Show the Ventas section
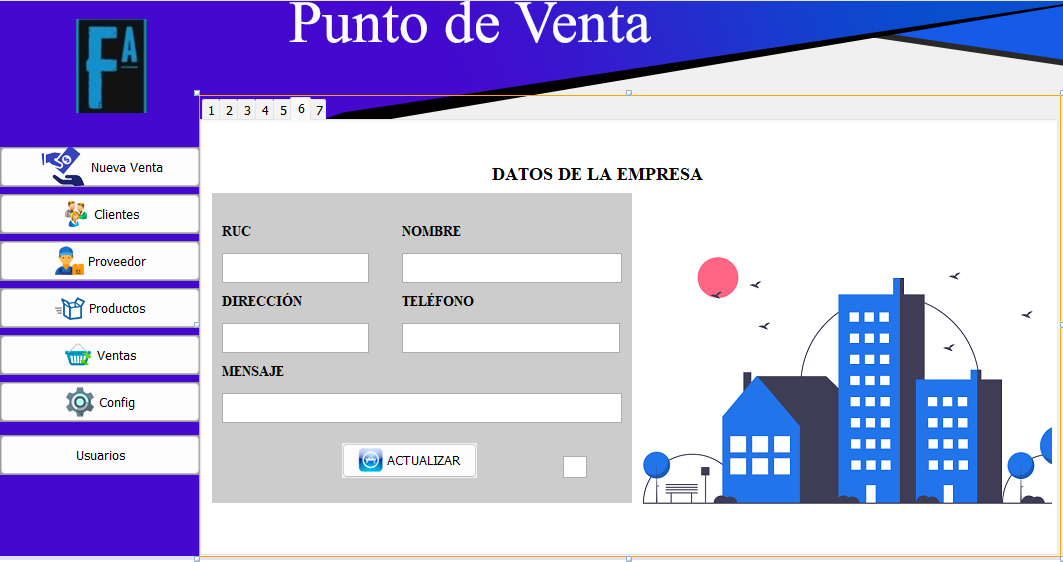 [100, 355]
